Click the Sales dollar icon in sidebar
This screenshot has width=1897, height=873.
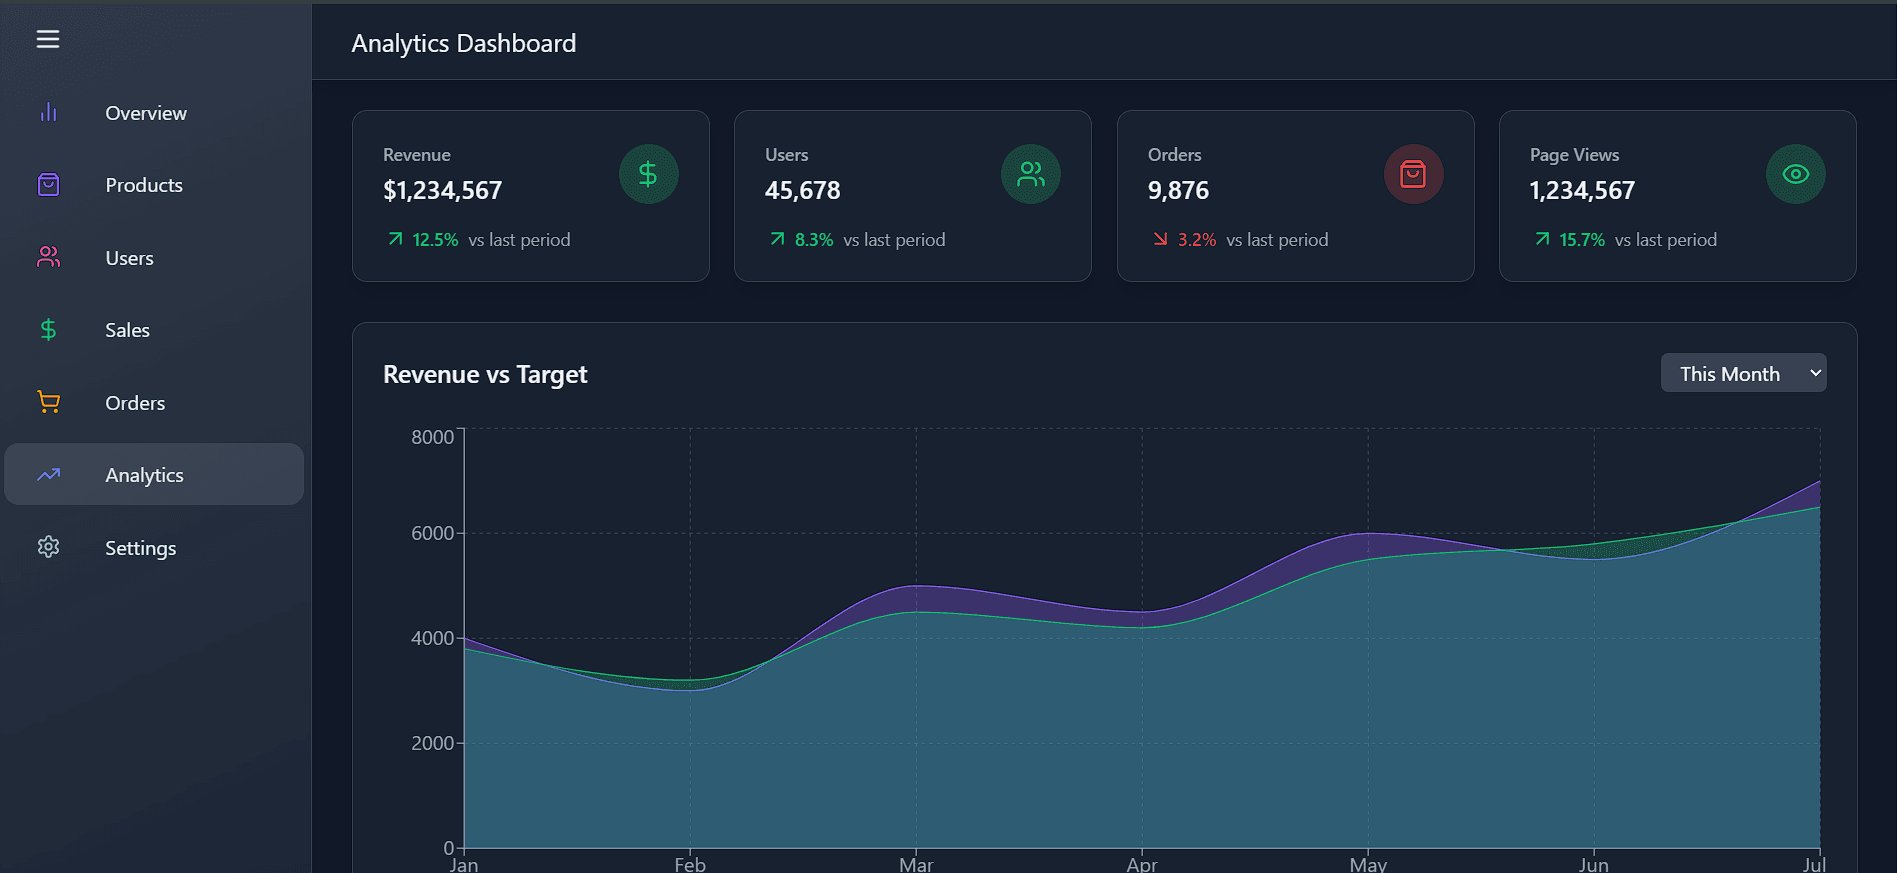click(x=48, y=330)
